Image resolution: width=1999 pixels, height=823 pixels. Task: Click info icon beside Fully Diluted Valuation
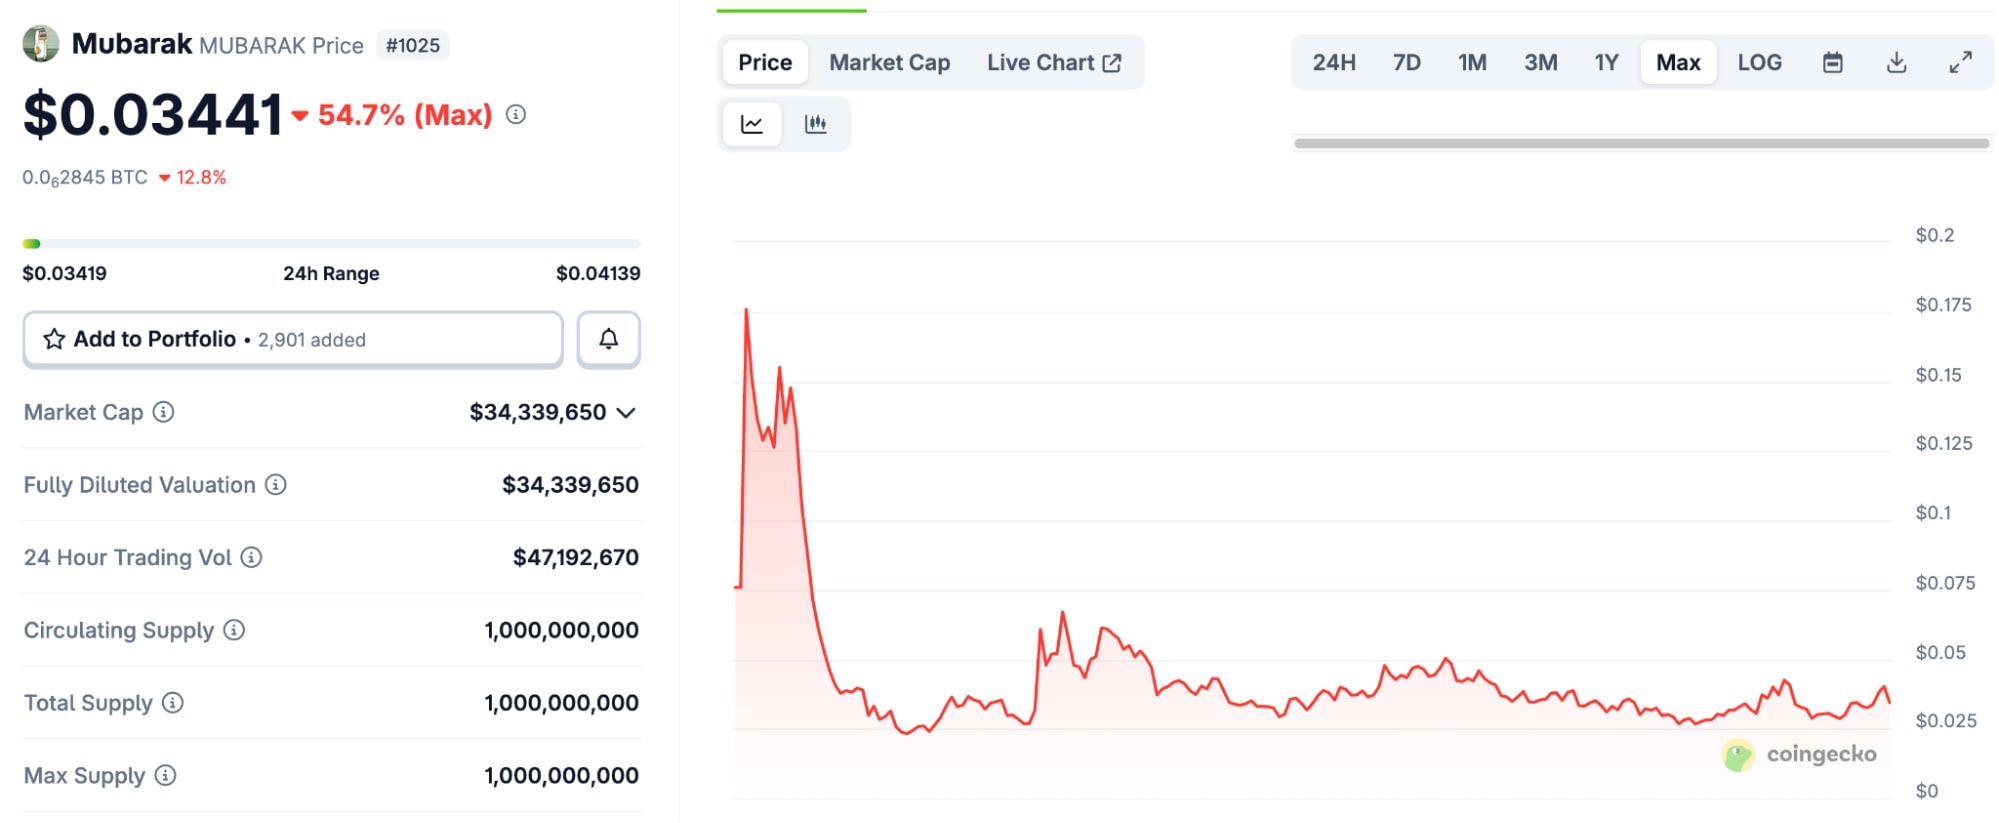275,485
